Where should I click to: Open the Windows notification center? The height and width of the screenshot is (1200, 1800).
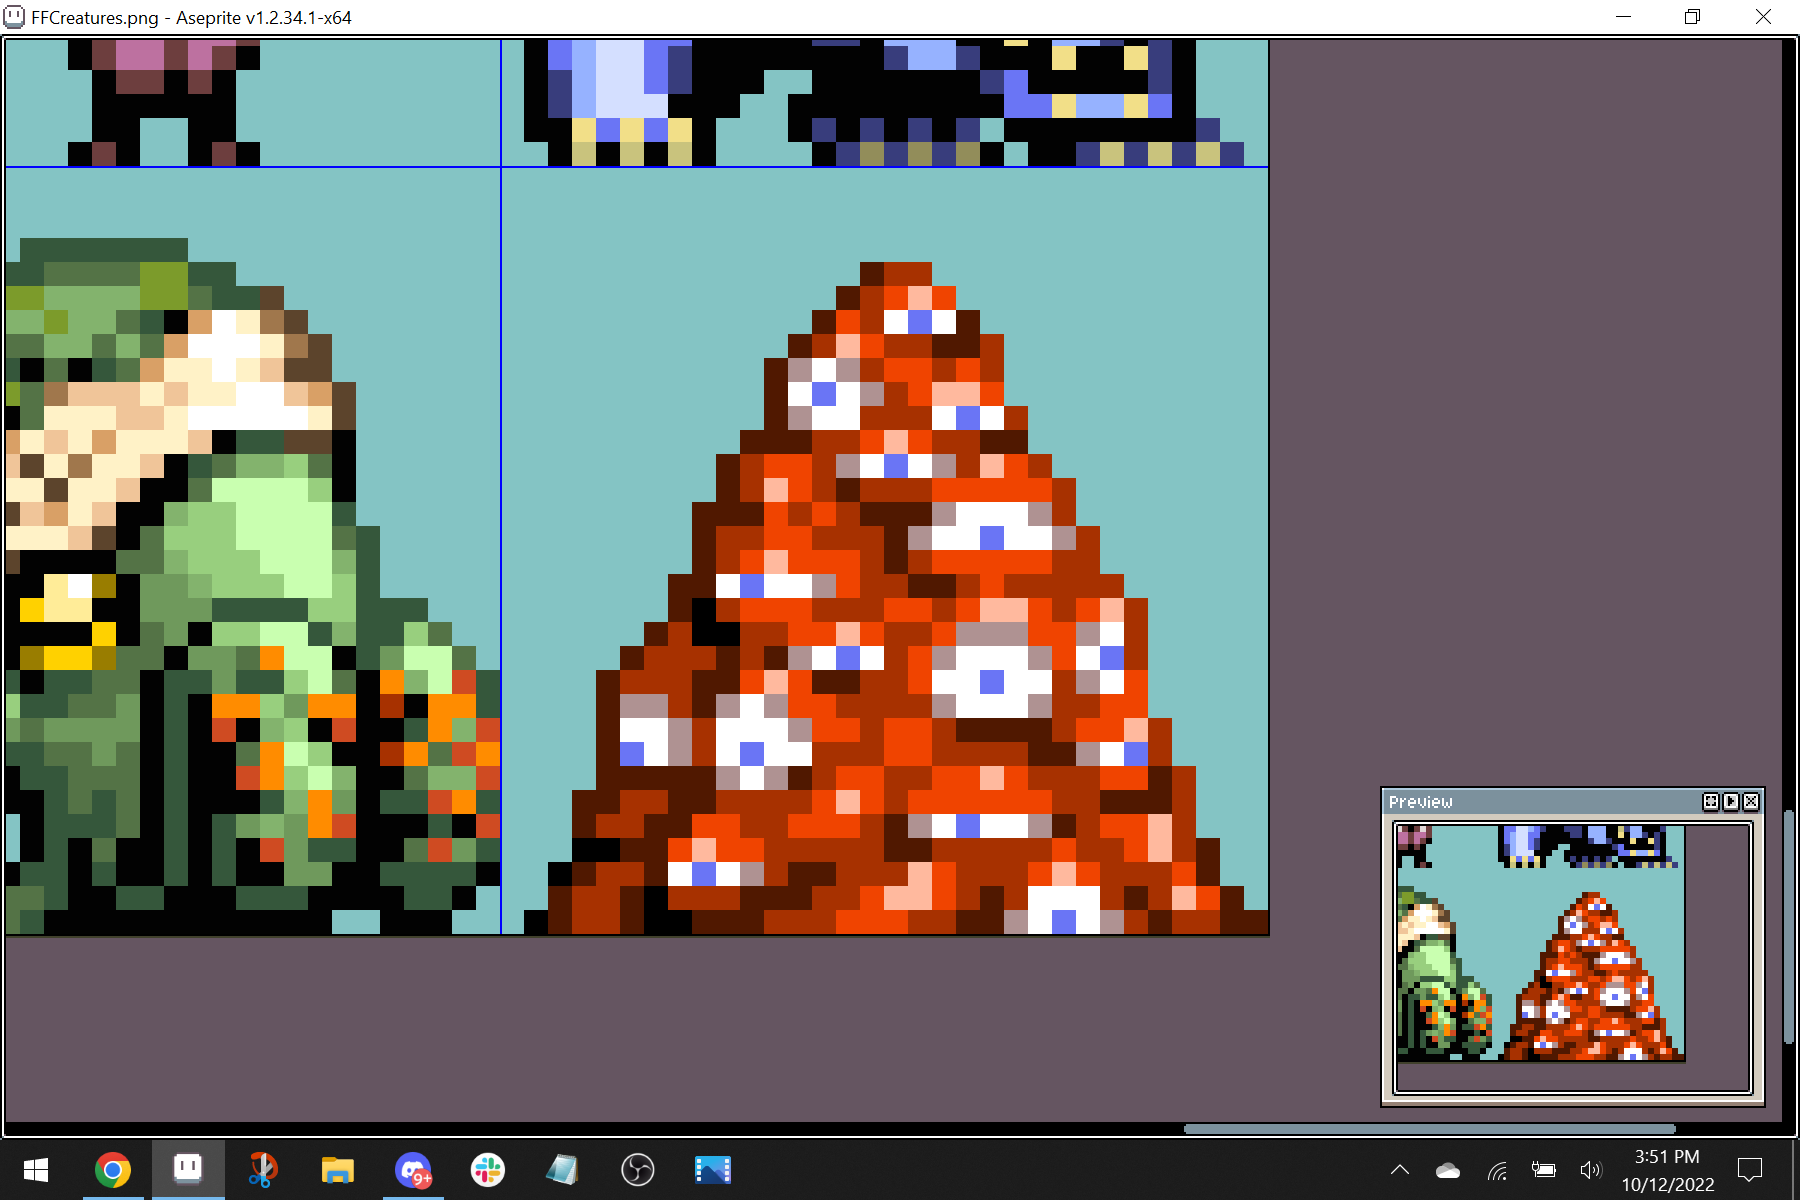pyautogui.click(x=1751, y=1170)
